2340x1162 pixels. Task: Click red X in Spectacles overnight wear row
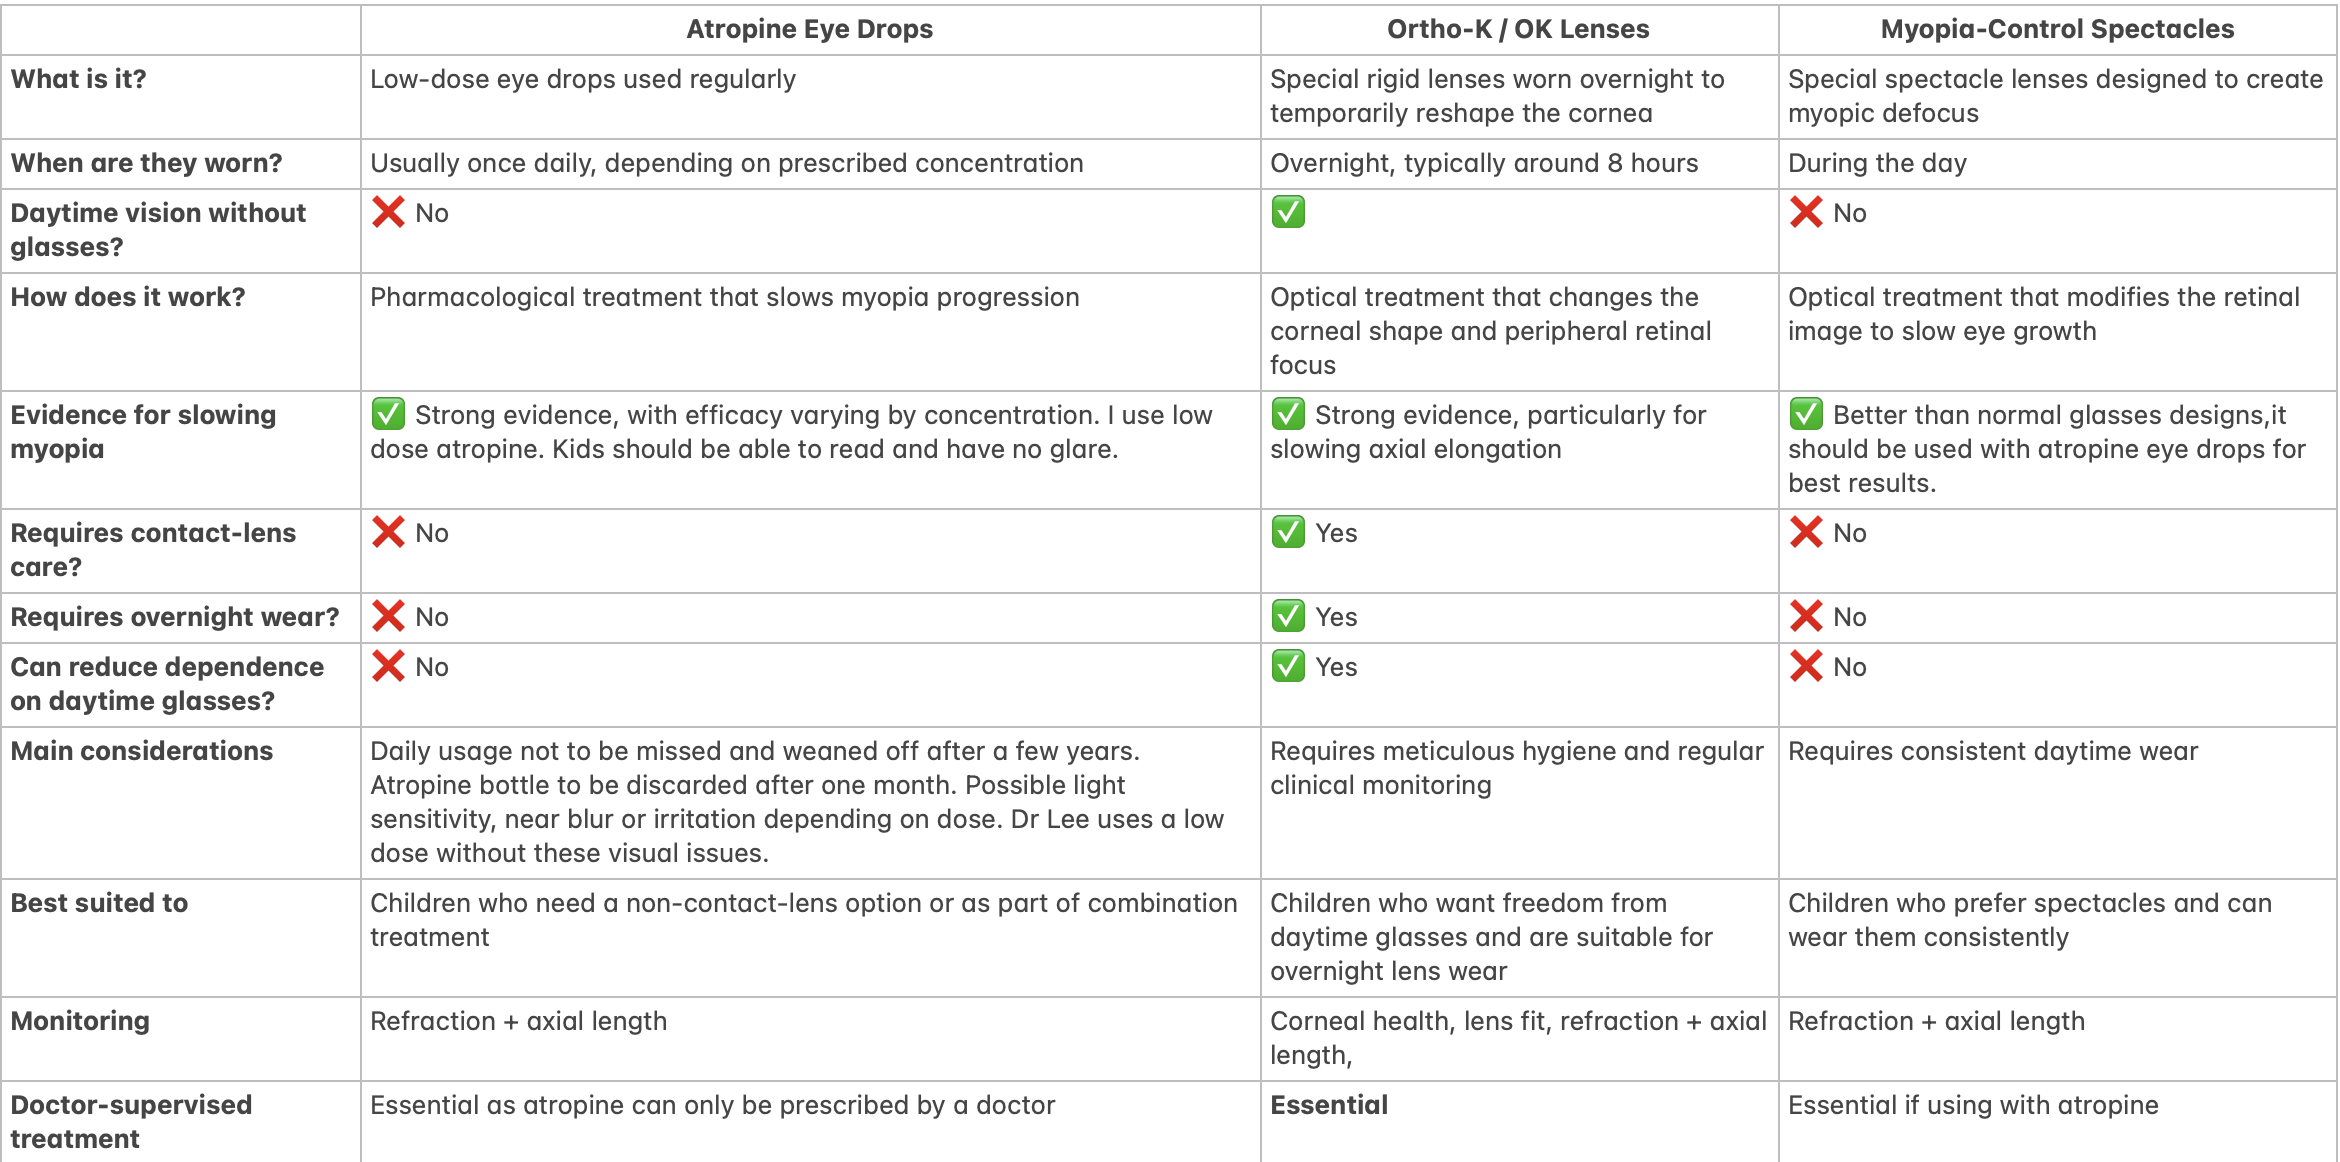coord(1806,616)
